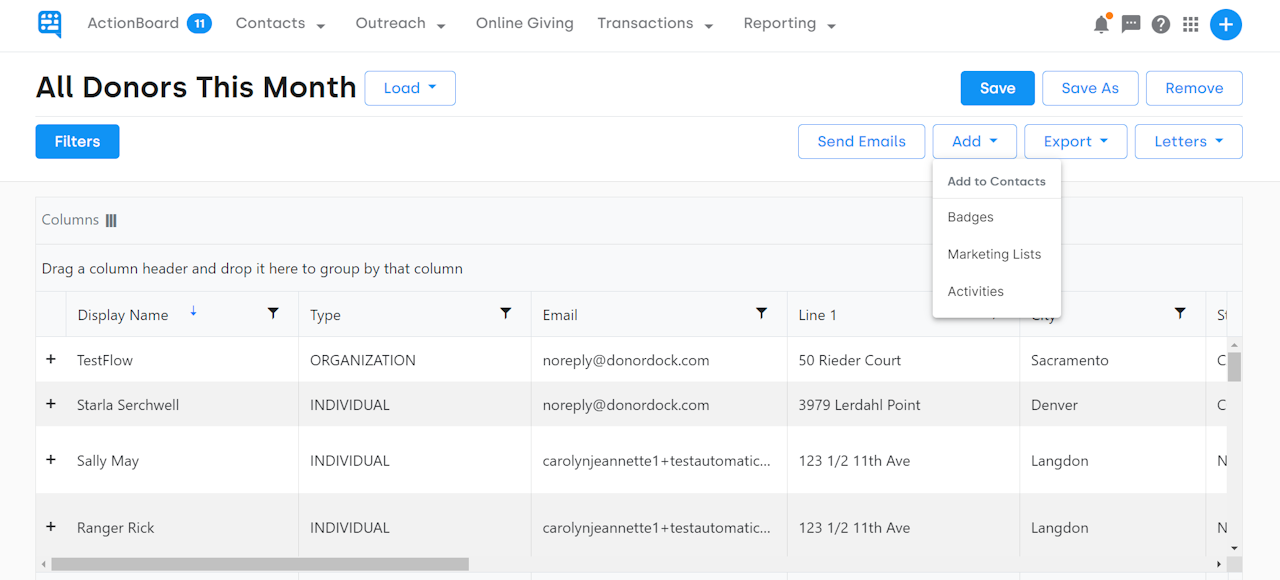Open the Load dropdown
Image resolution: width=1280 pixels, height=580 pixels.
coord(410,88)
